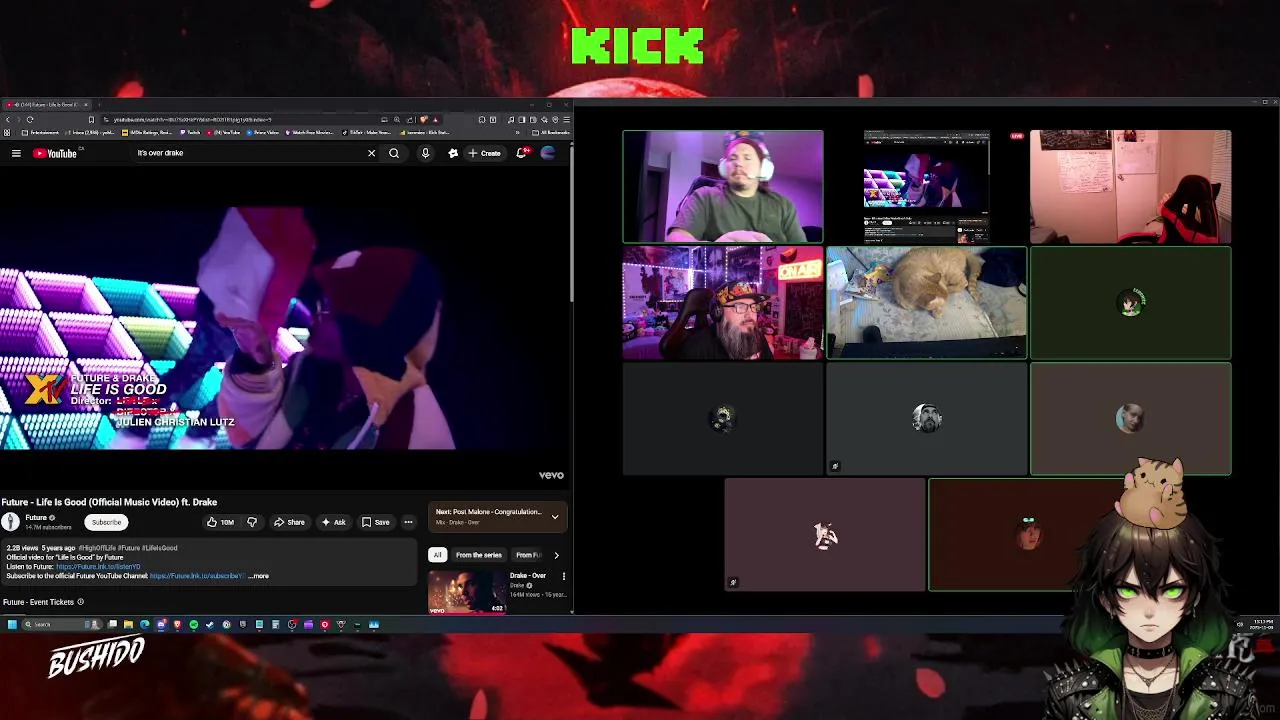1280x720 pixels.
Task: Open the YouTube account avatar menu
Action: 547,153
